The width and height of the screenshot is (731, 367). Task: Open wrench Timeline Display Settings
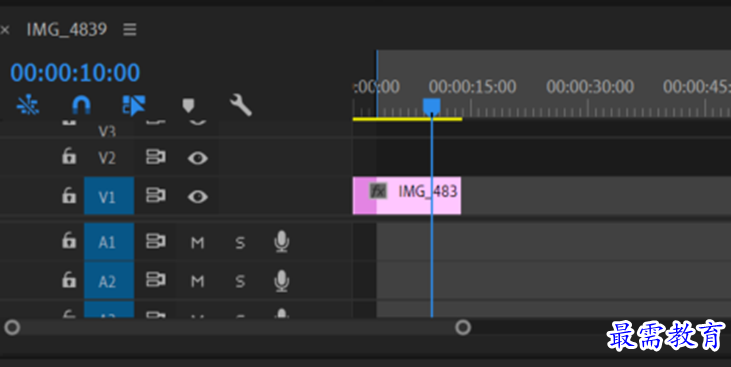[241, 105]
